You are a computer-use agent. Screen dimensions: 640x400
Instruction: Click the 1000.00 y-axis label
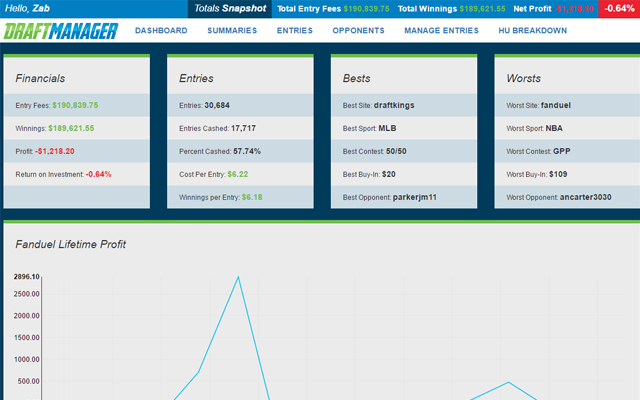tap(27, 359)
